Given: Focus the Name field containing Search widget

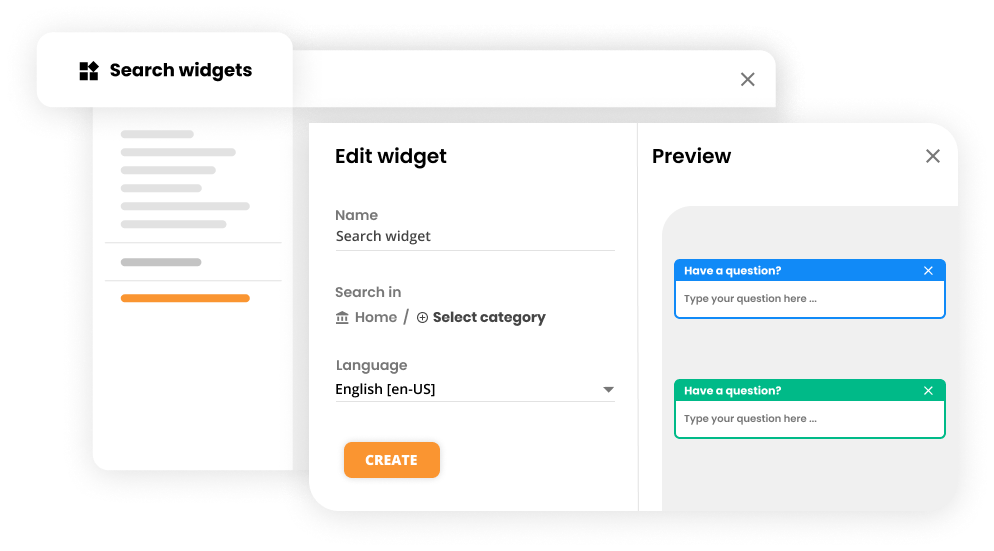Looking at the screenshot, I should (x=474, y=237).
